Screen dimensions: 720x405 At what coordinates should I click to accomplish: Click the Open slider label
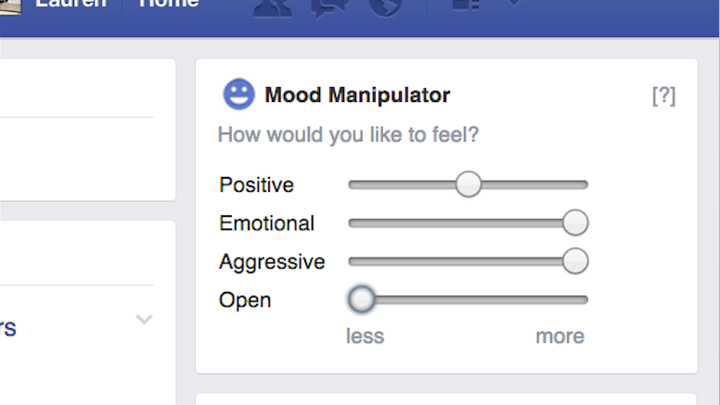tap(245, 301)
